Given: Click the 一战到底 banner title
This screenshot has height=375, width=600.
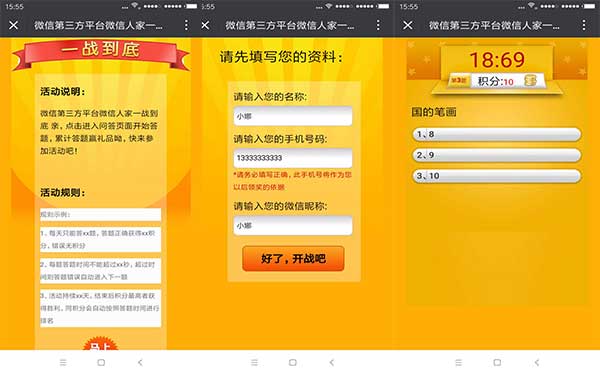Looking at the screenshot, I should pyautogui.click(x=100, y=50).
